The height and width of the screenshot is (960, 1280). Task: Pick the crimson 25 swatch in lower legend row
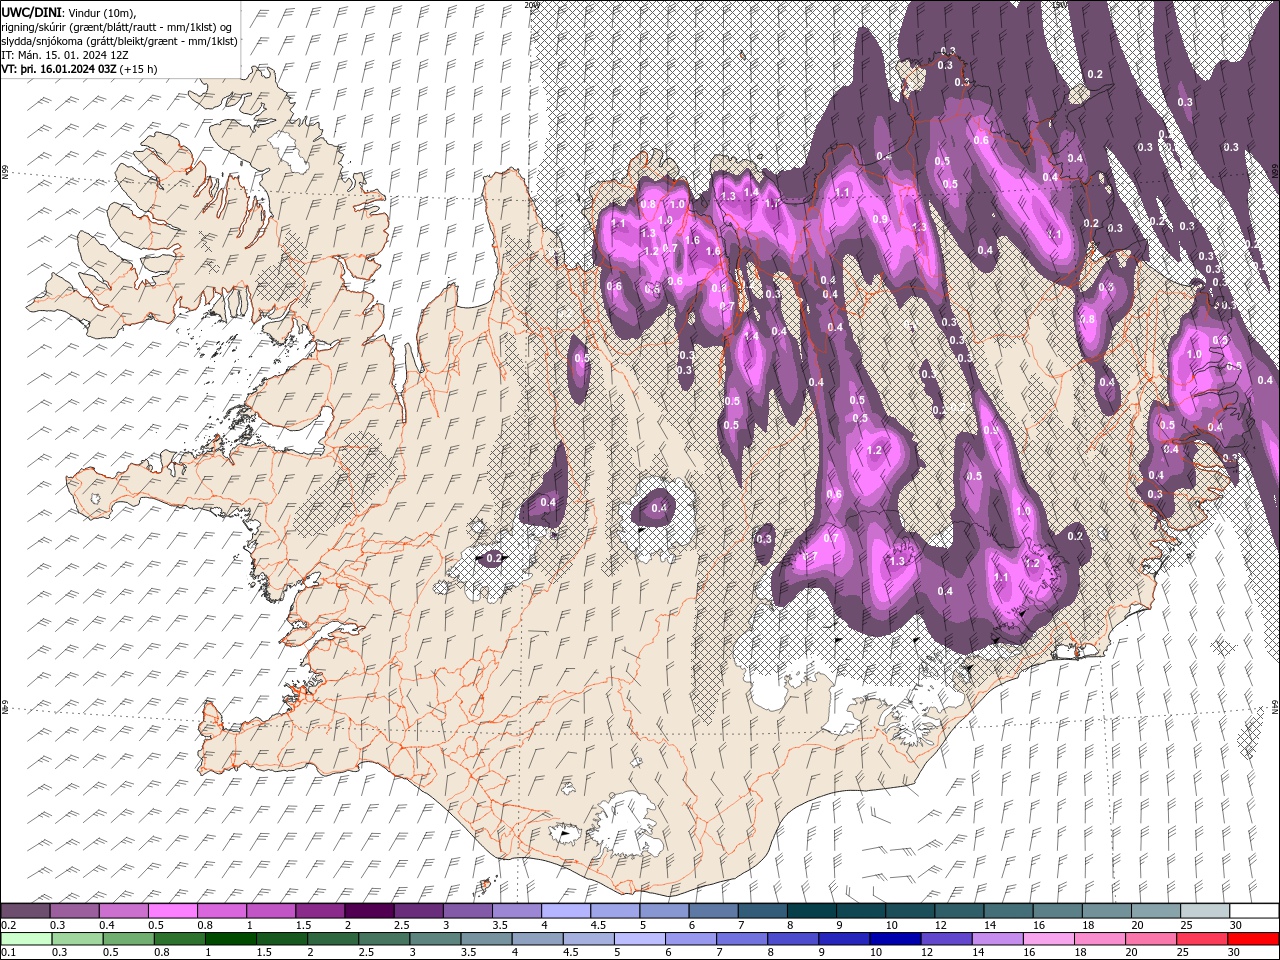tap(1203, 938)
